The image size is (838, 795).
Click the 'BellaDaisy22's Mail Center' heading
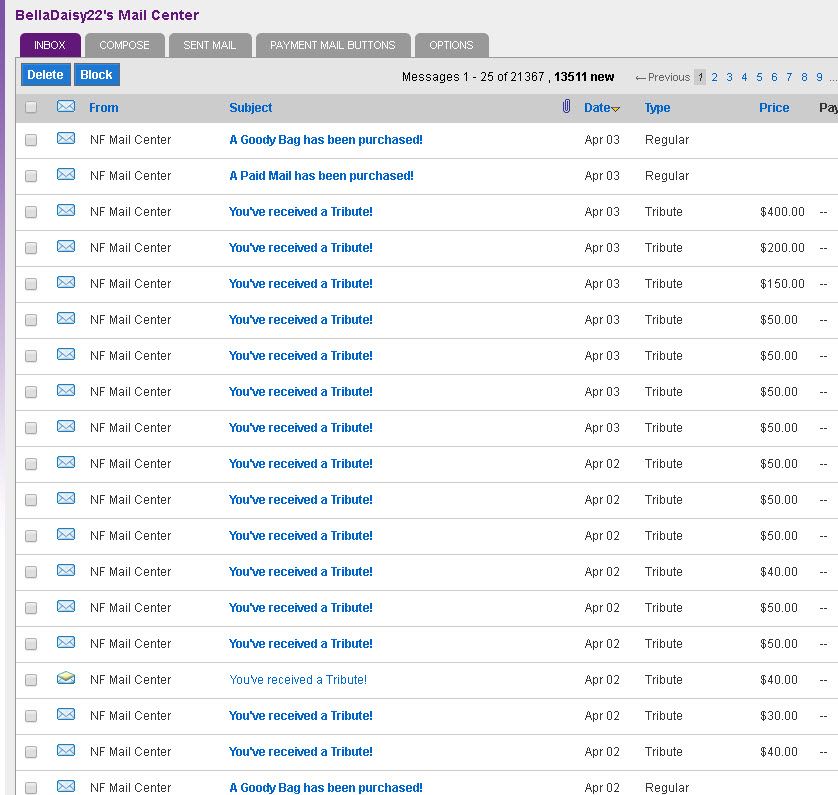[x=107, y=15]
